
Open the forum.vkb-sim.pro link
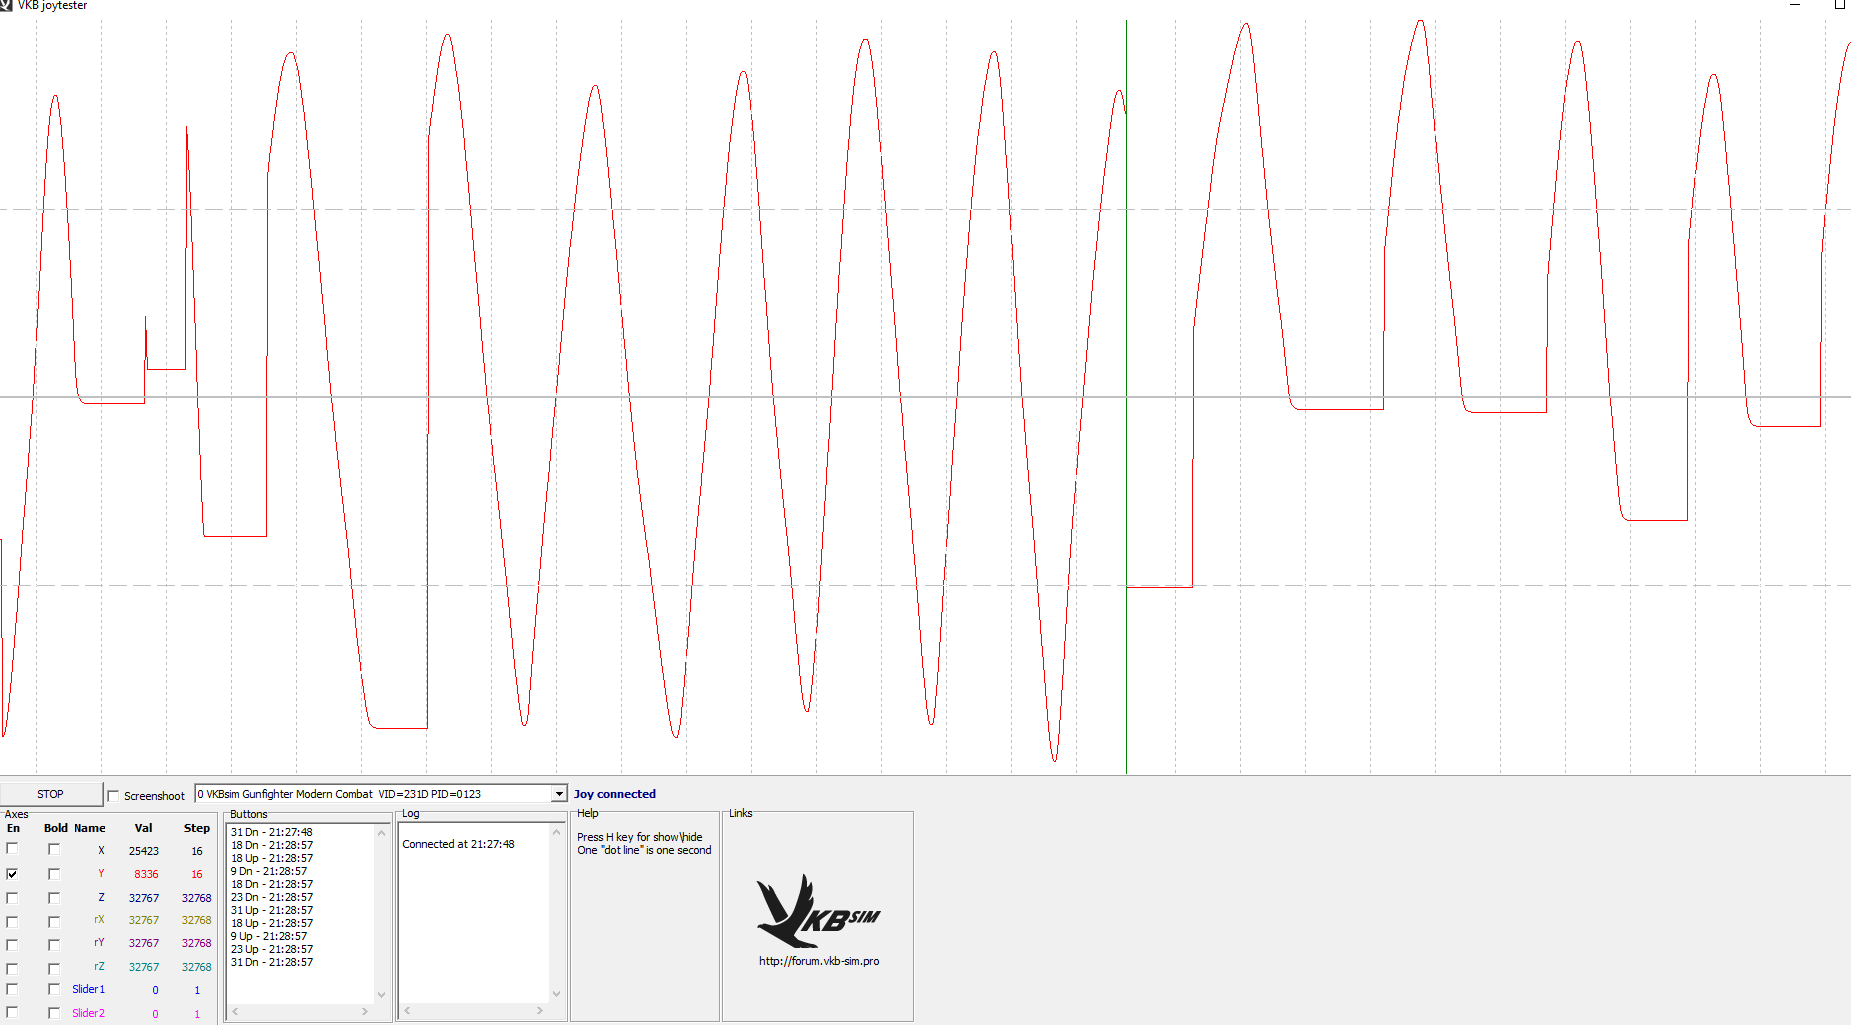pos(819,961)
